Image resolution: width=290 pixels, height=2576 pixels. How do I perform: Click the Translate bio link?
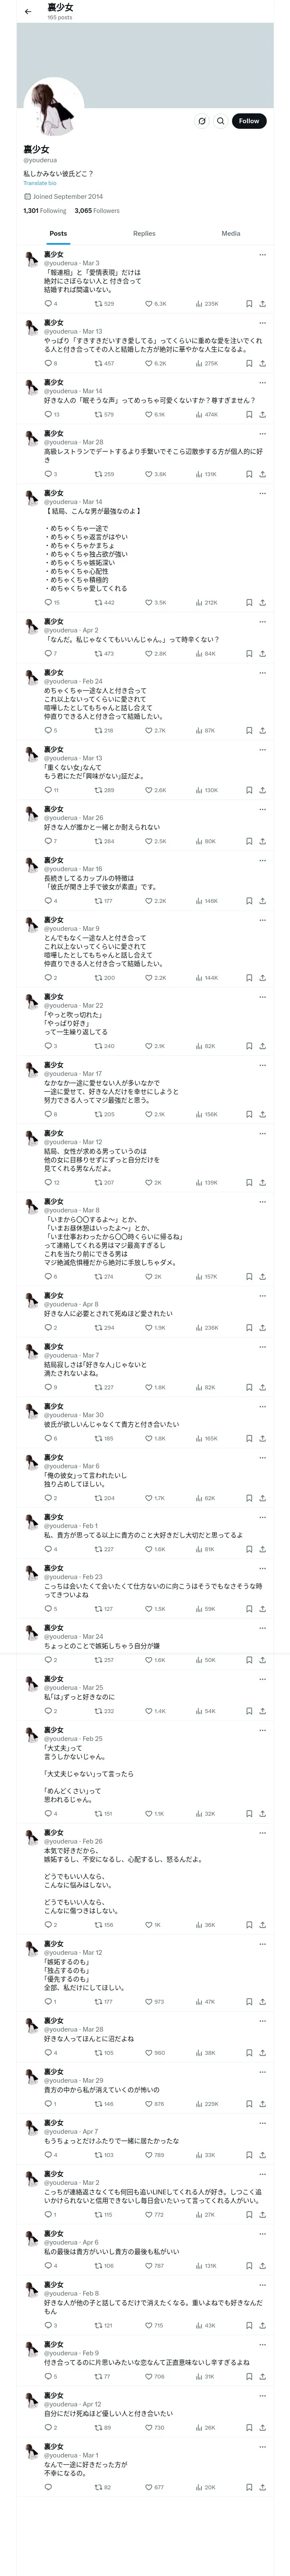pos(40,183)
